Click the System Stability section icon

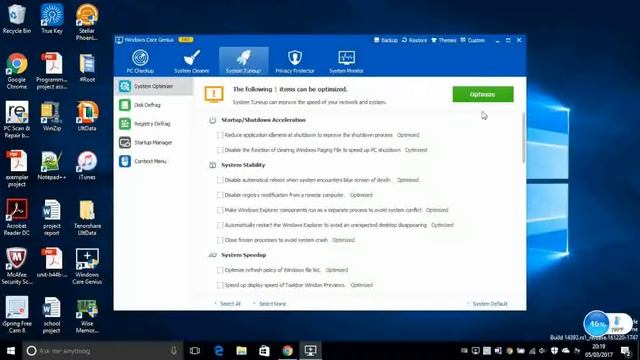coord(212,165)
